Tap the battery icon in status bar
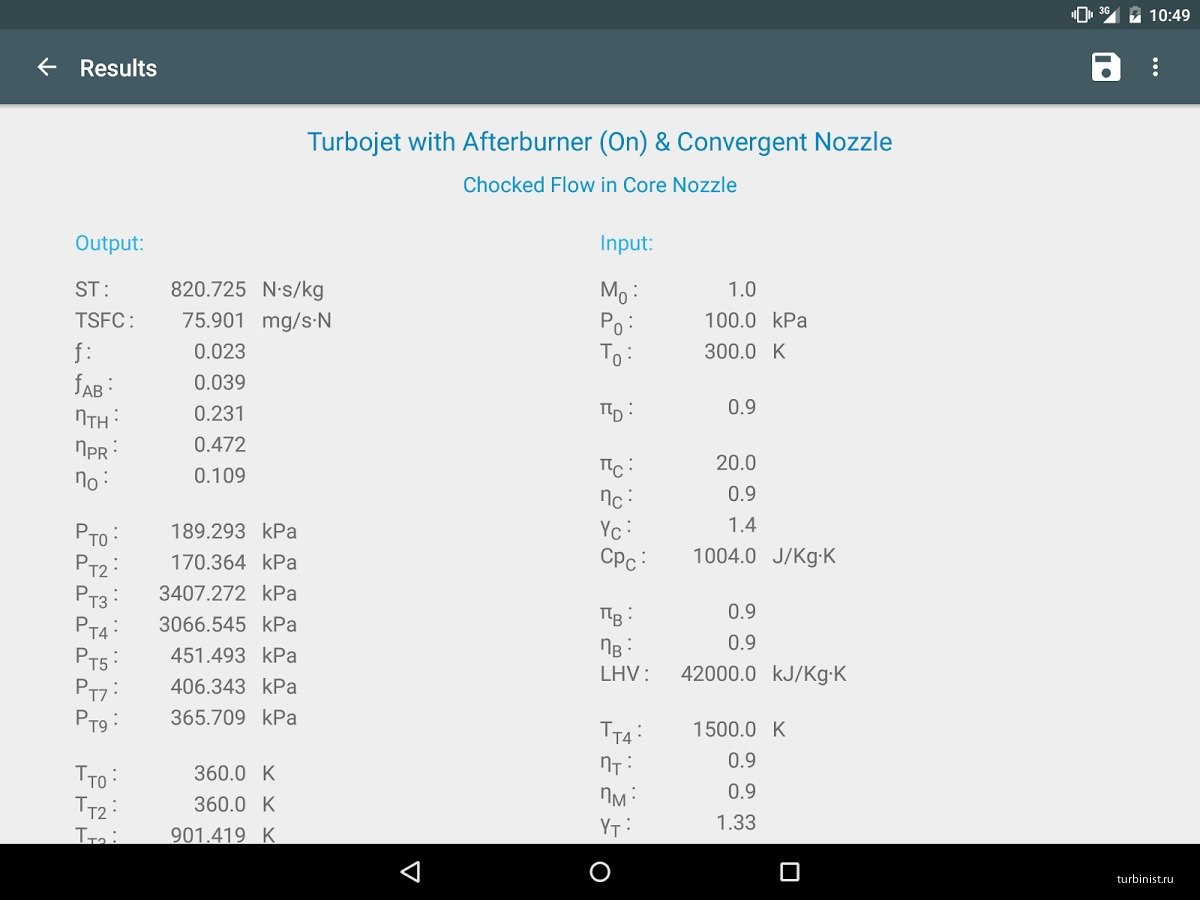 (1135, 14)
